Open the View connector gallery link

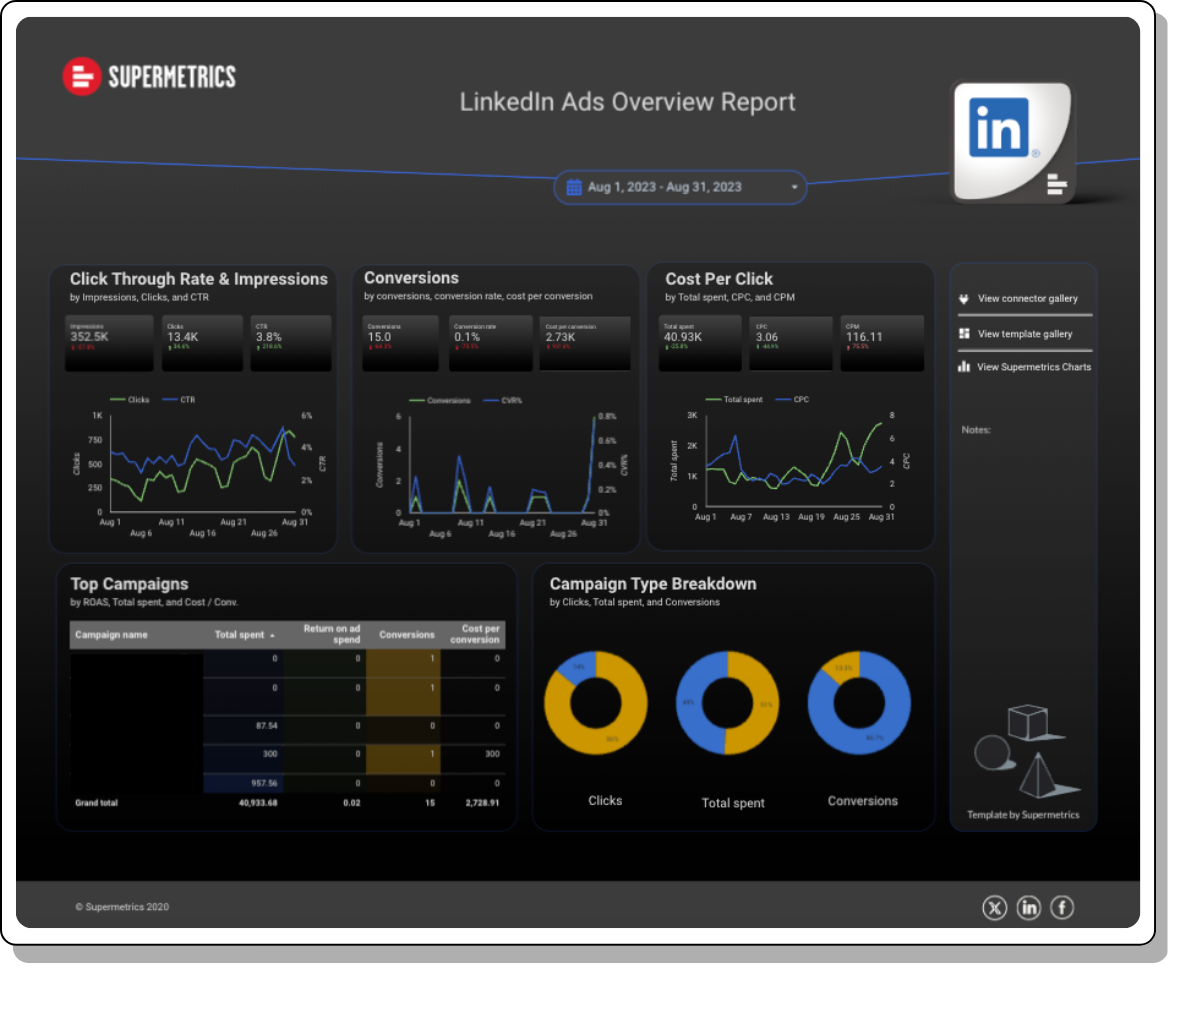1027,299
